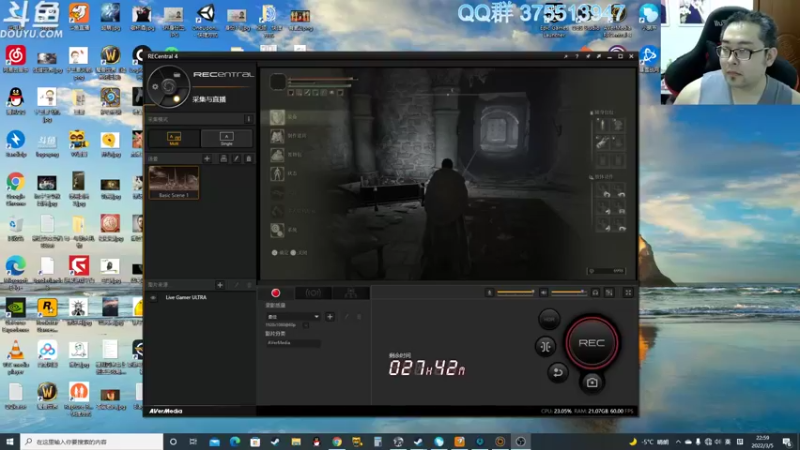
Task: Open capture mode info icon
Action: tap(248, 119)
